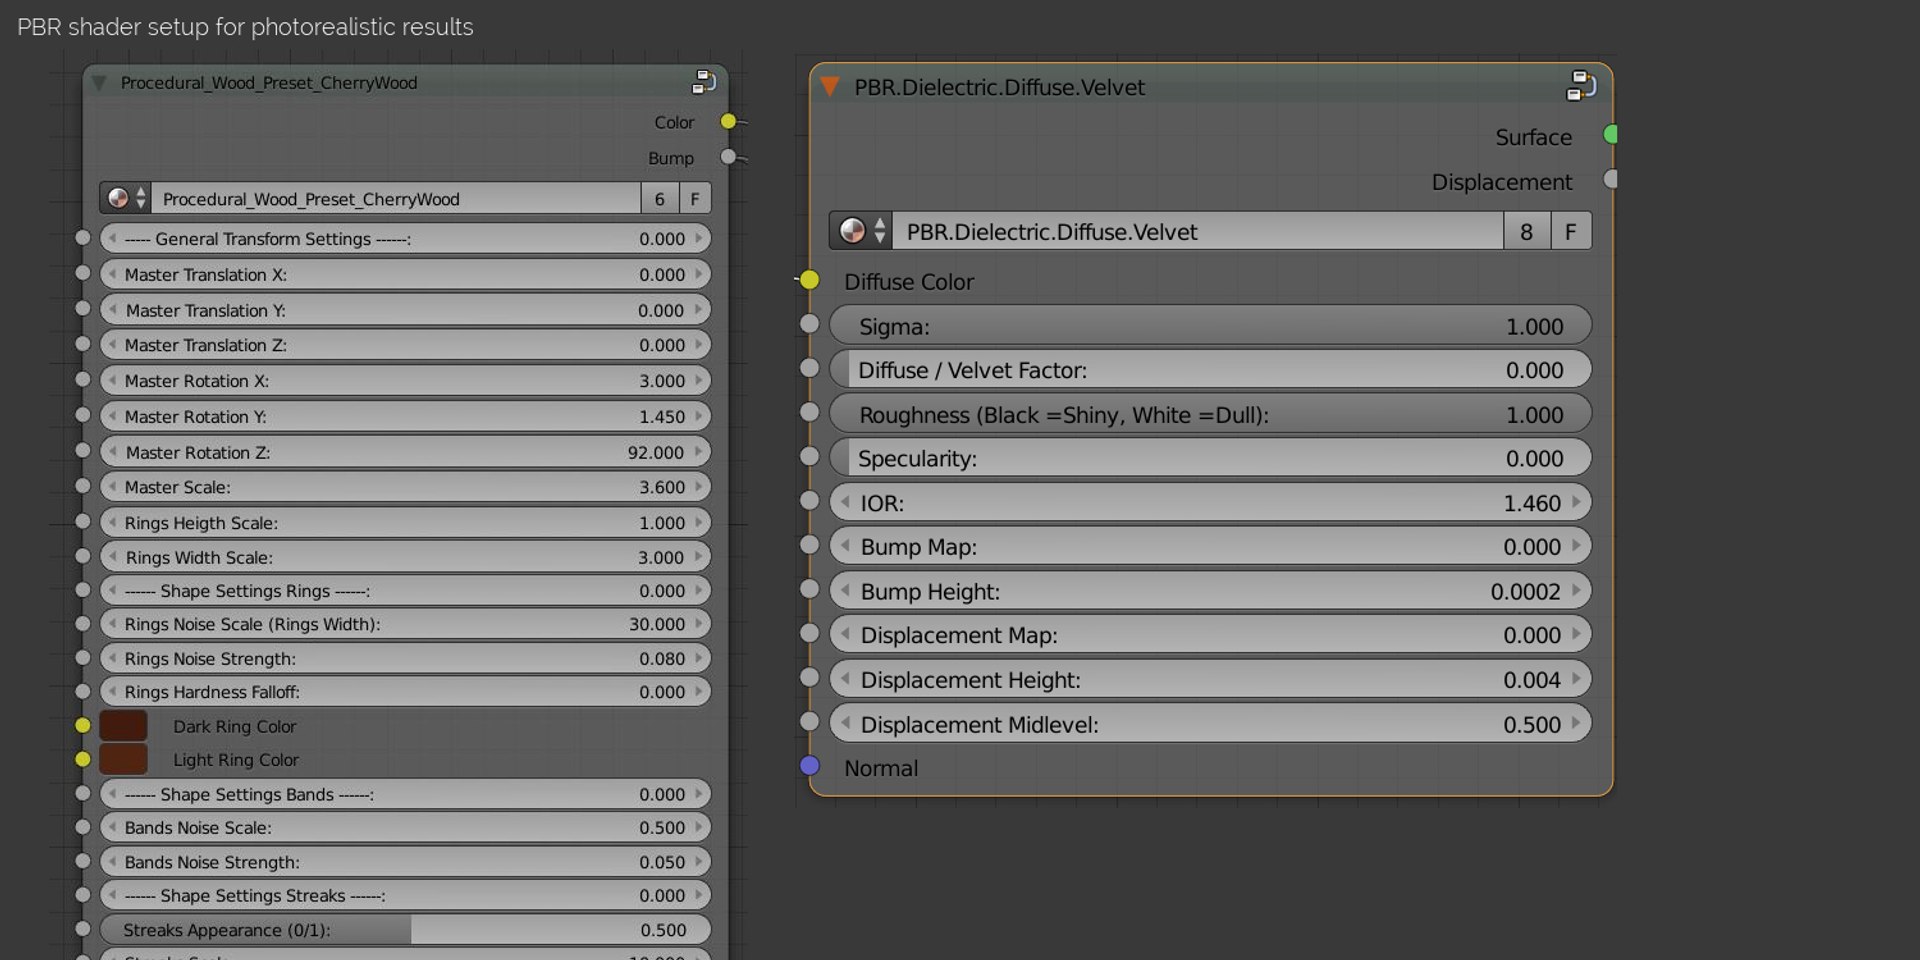Click the Sigma value field
Screen dimensions: 1920x960
(1210, 326)
